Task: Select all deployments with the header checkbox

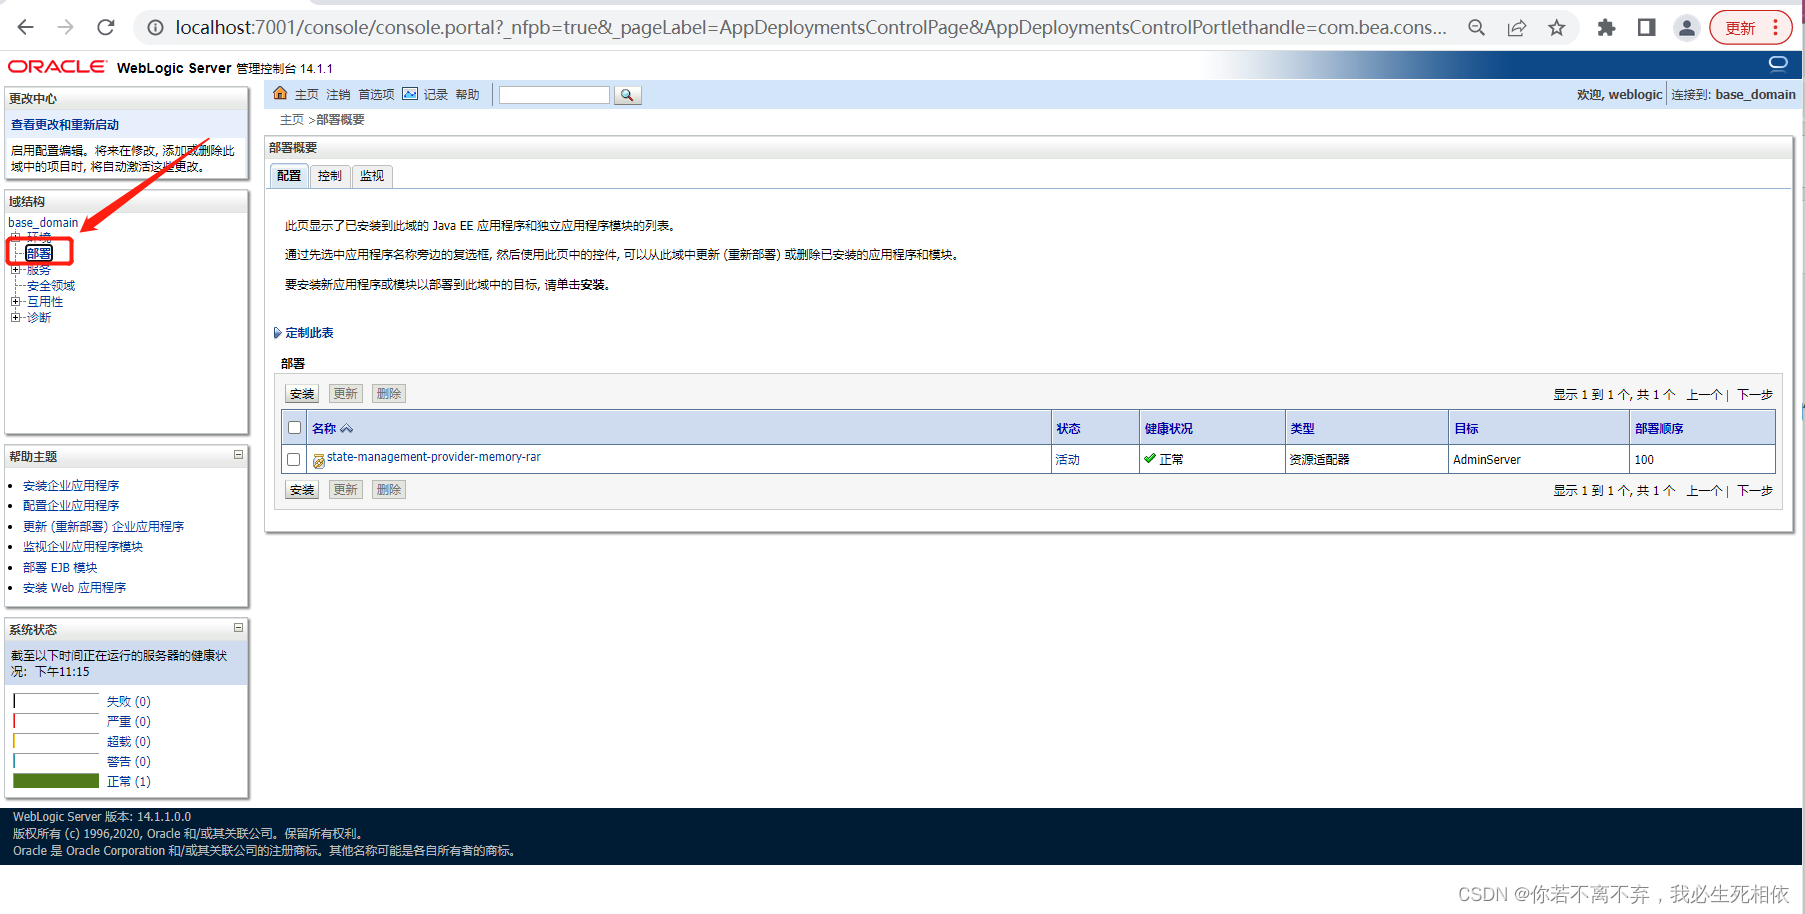Action: pyautogui.click(x=294, y=428)
